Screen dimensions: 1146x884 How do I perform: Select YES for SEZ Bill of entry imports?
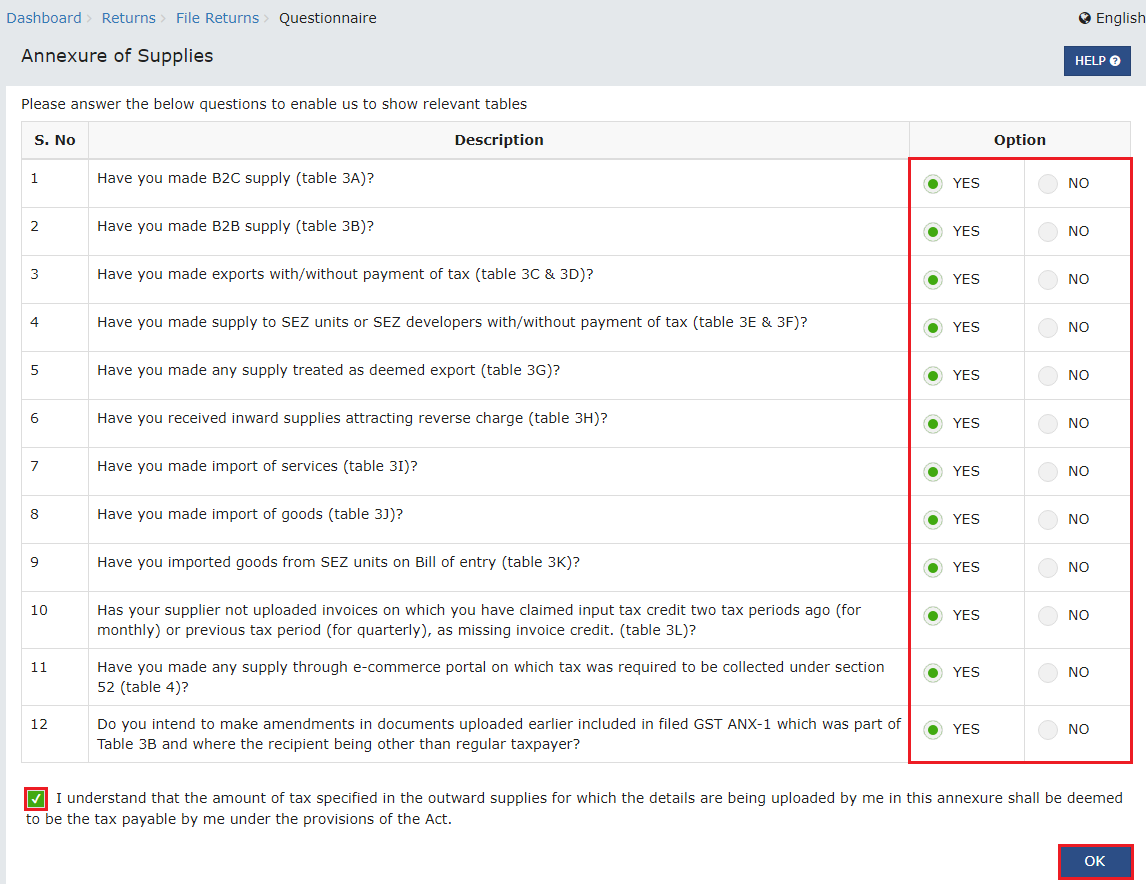[x=933, y=568]
